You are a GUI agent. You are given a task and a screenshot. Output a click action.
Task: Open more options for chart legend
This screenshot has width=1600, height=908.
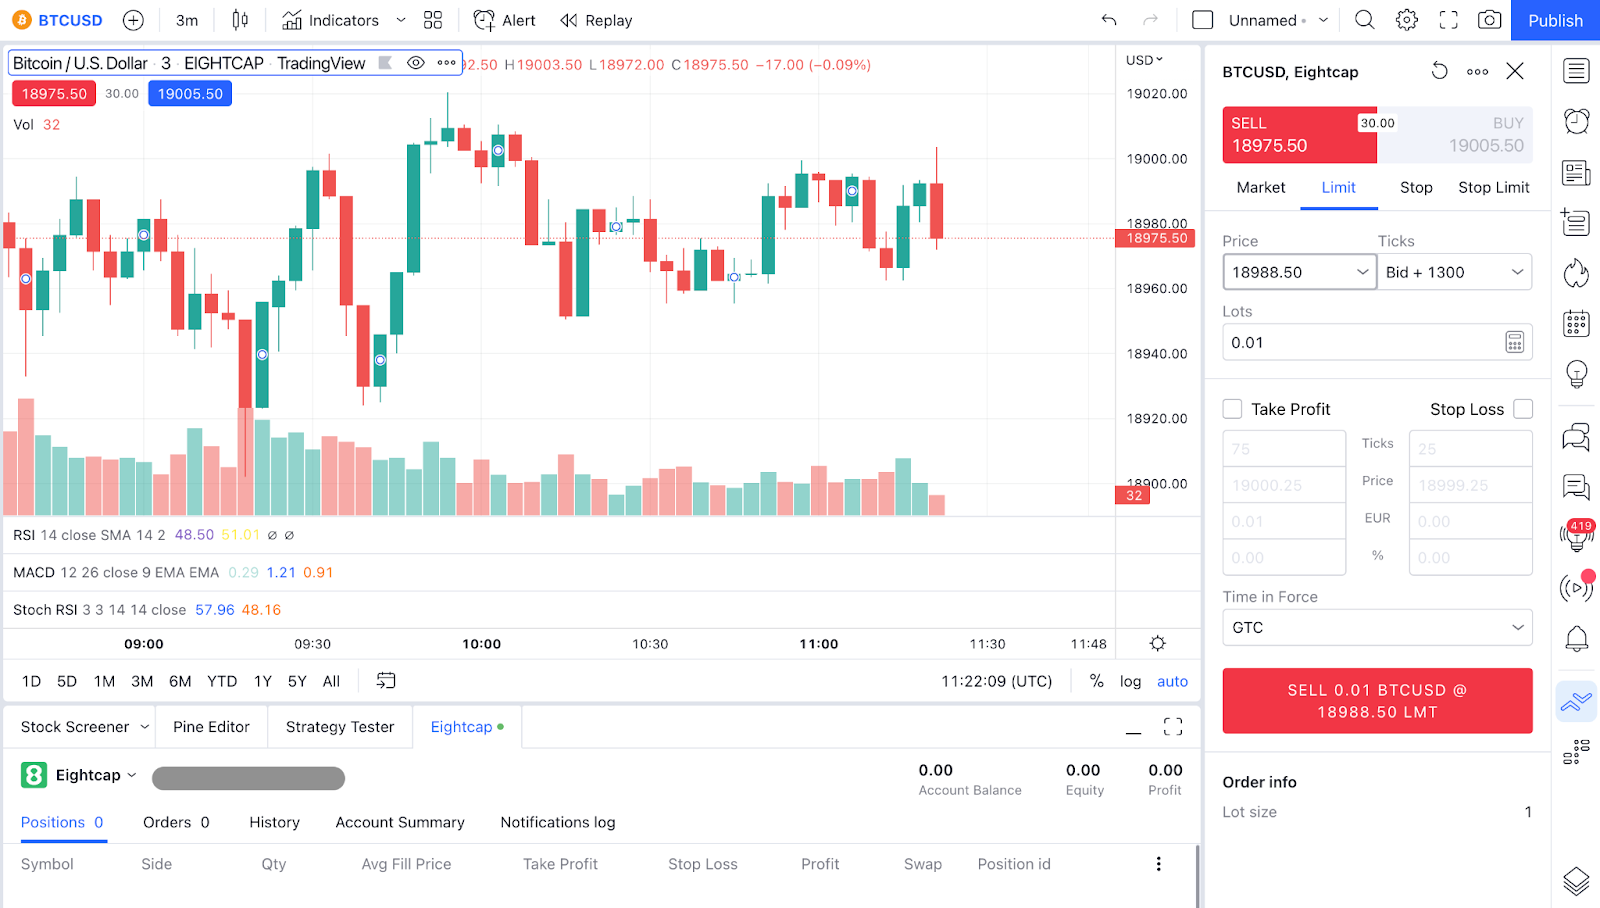pyautogui.click(x=446, y=63)
